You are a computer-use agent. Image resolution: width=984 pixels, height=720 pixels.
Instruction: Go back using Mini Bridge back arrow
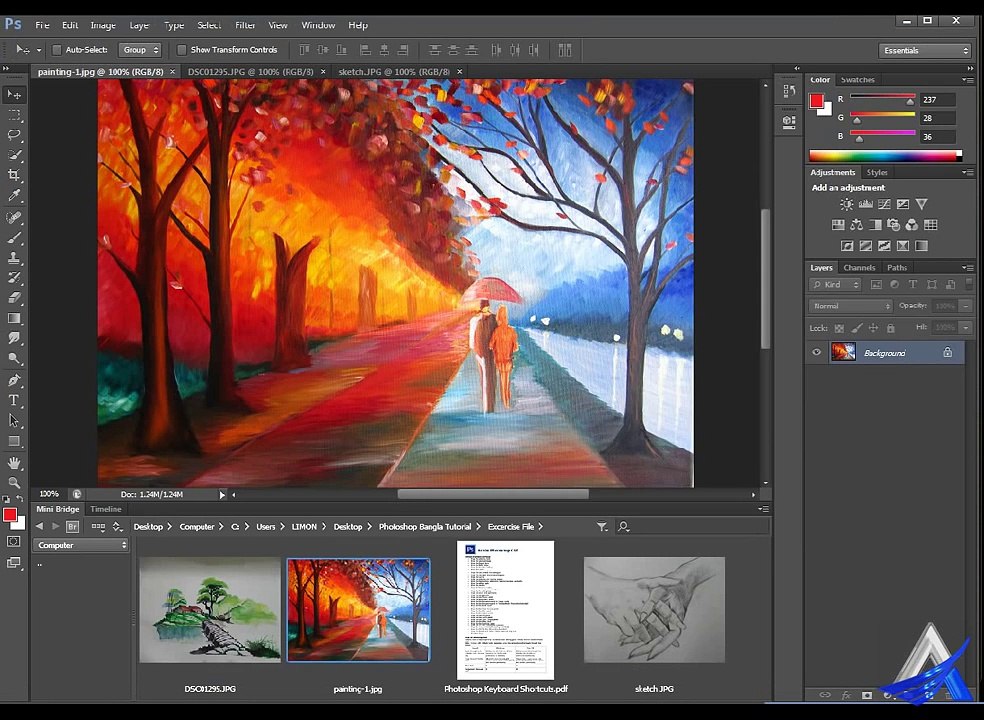pyautogui.click(x=40, y=526)
